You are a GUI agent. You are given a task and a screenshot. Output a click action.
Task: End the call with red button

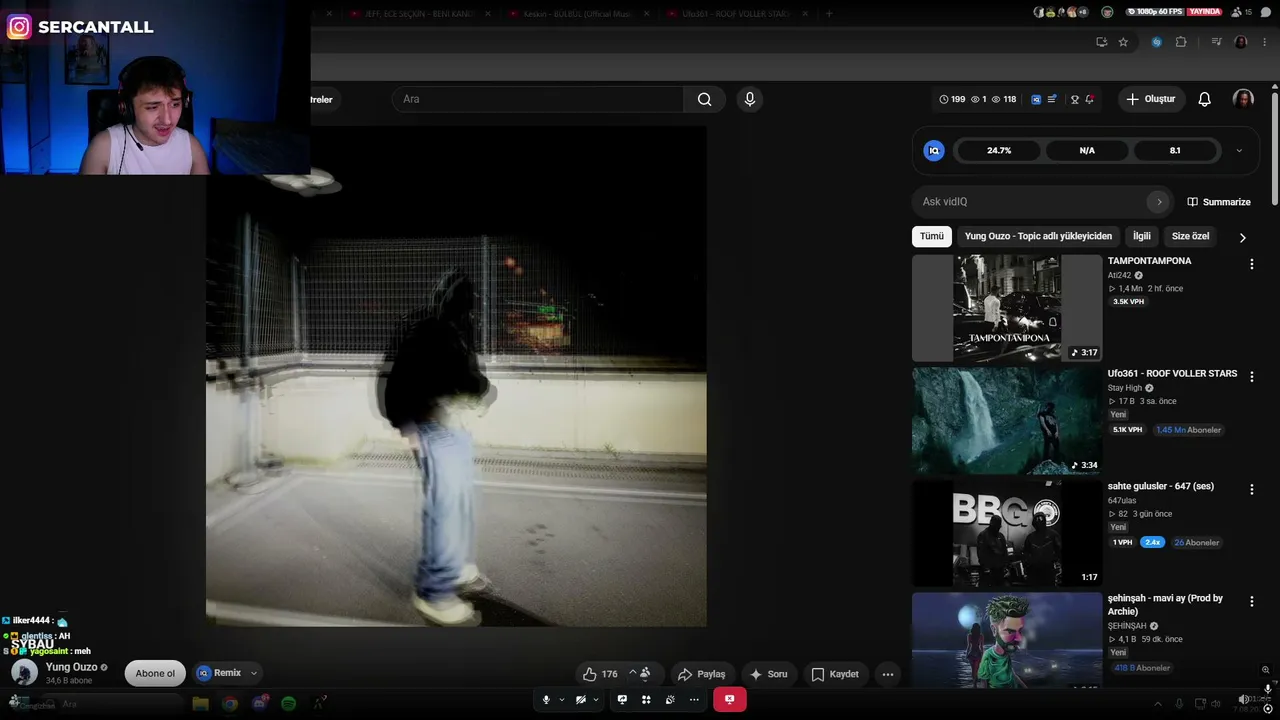[729, 700]
